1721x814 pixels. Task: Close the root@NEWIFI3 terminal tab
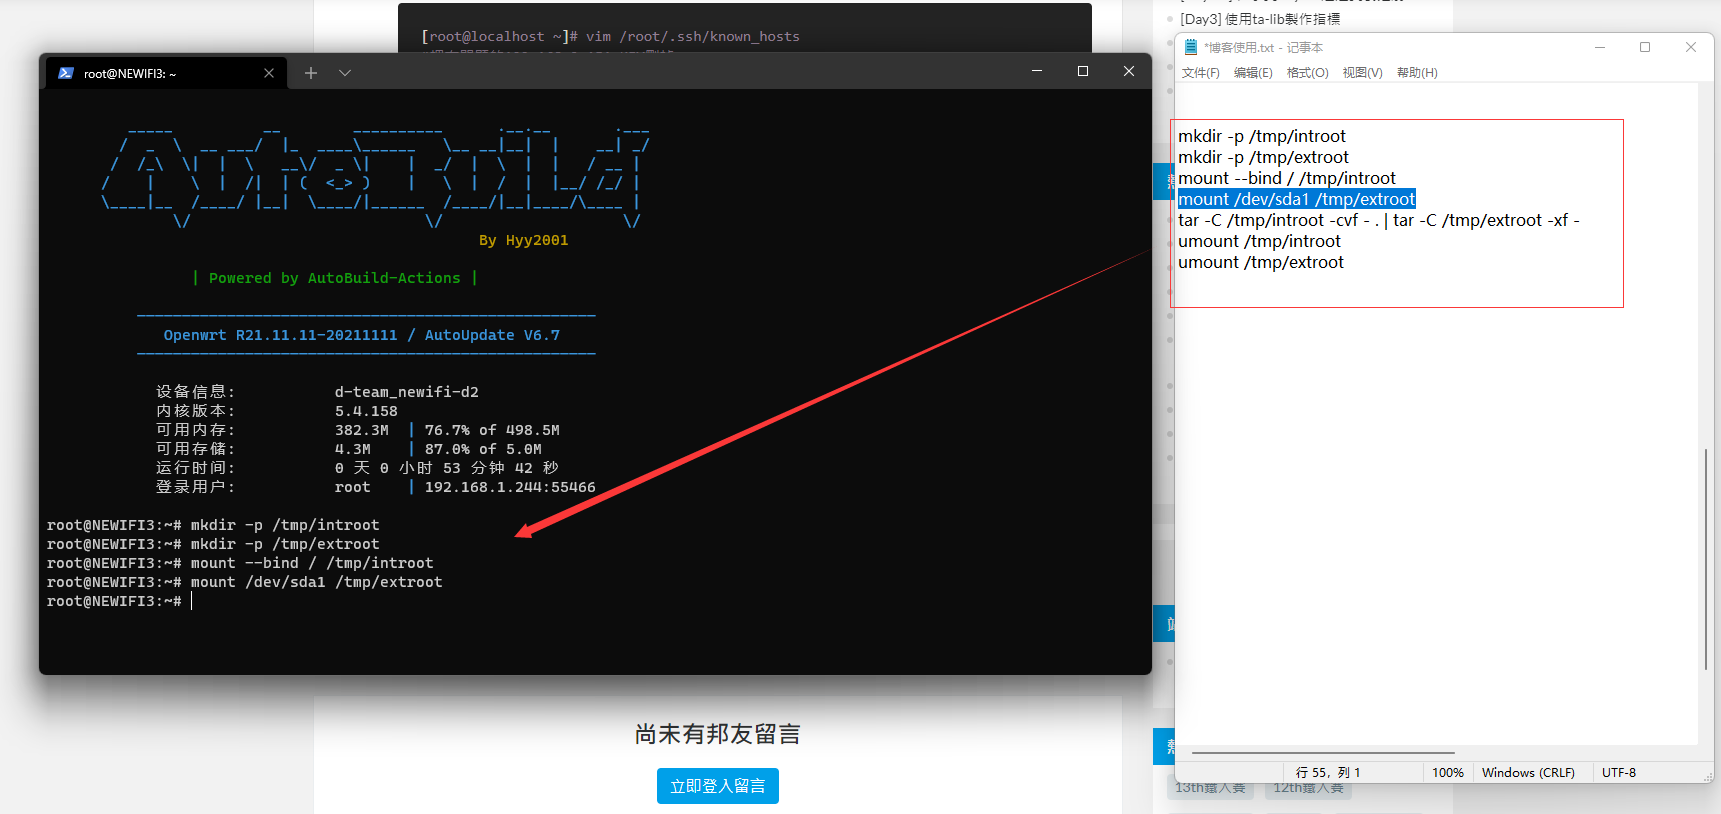coord(269,73)
